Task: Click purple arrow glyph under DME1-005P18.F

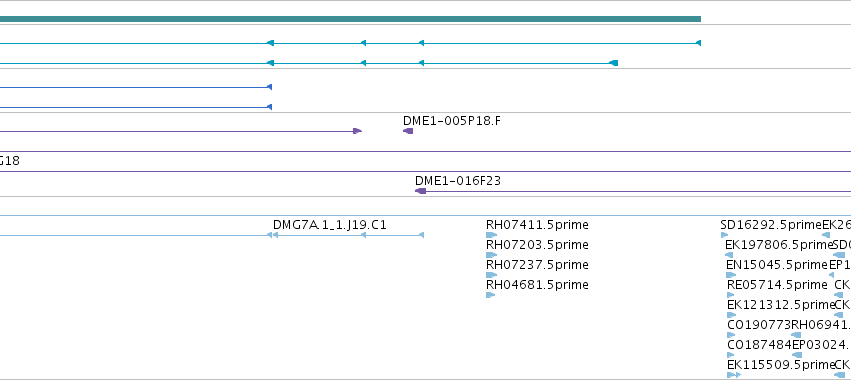Action: [408, 131]
